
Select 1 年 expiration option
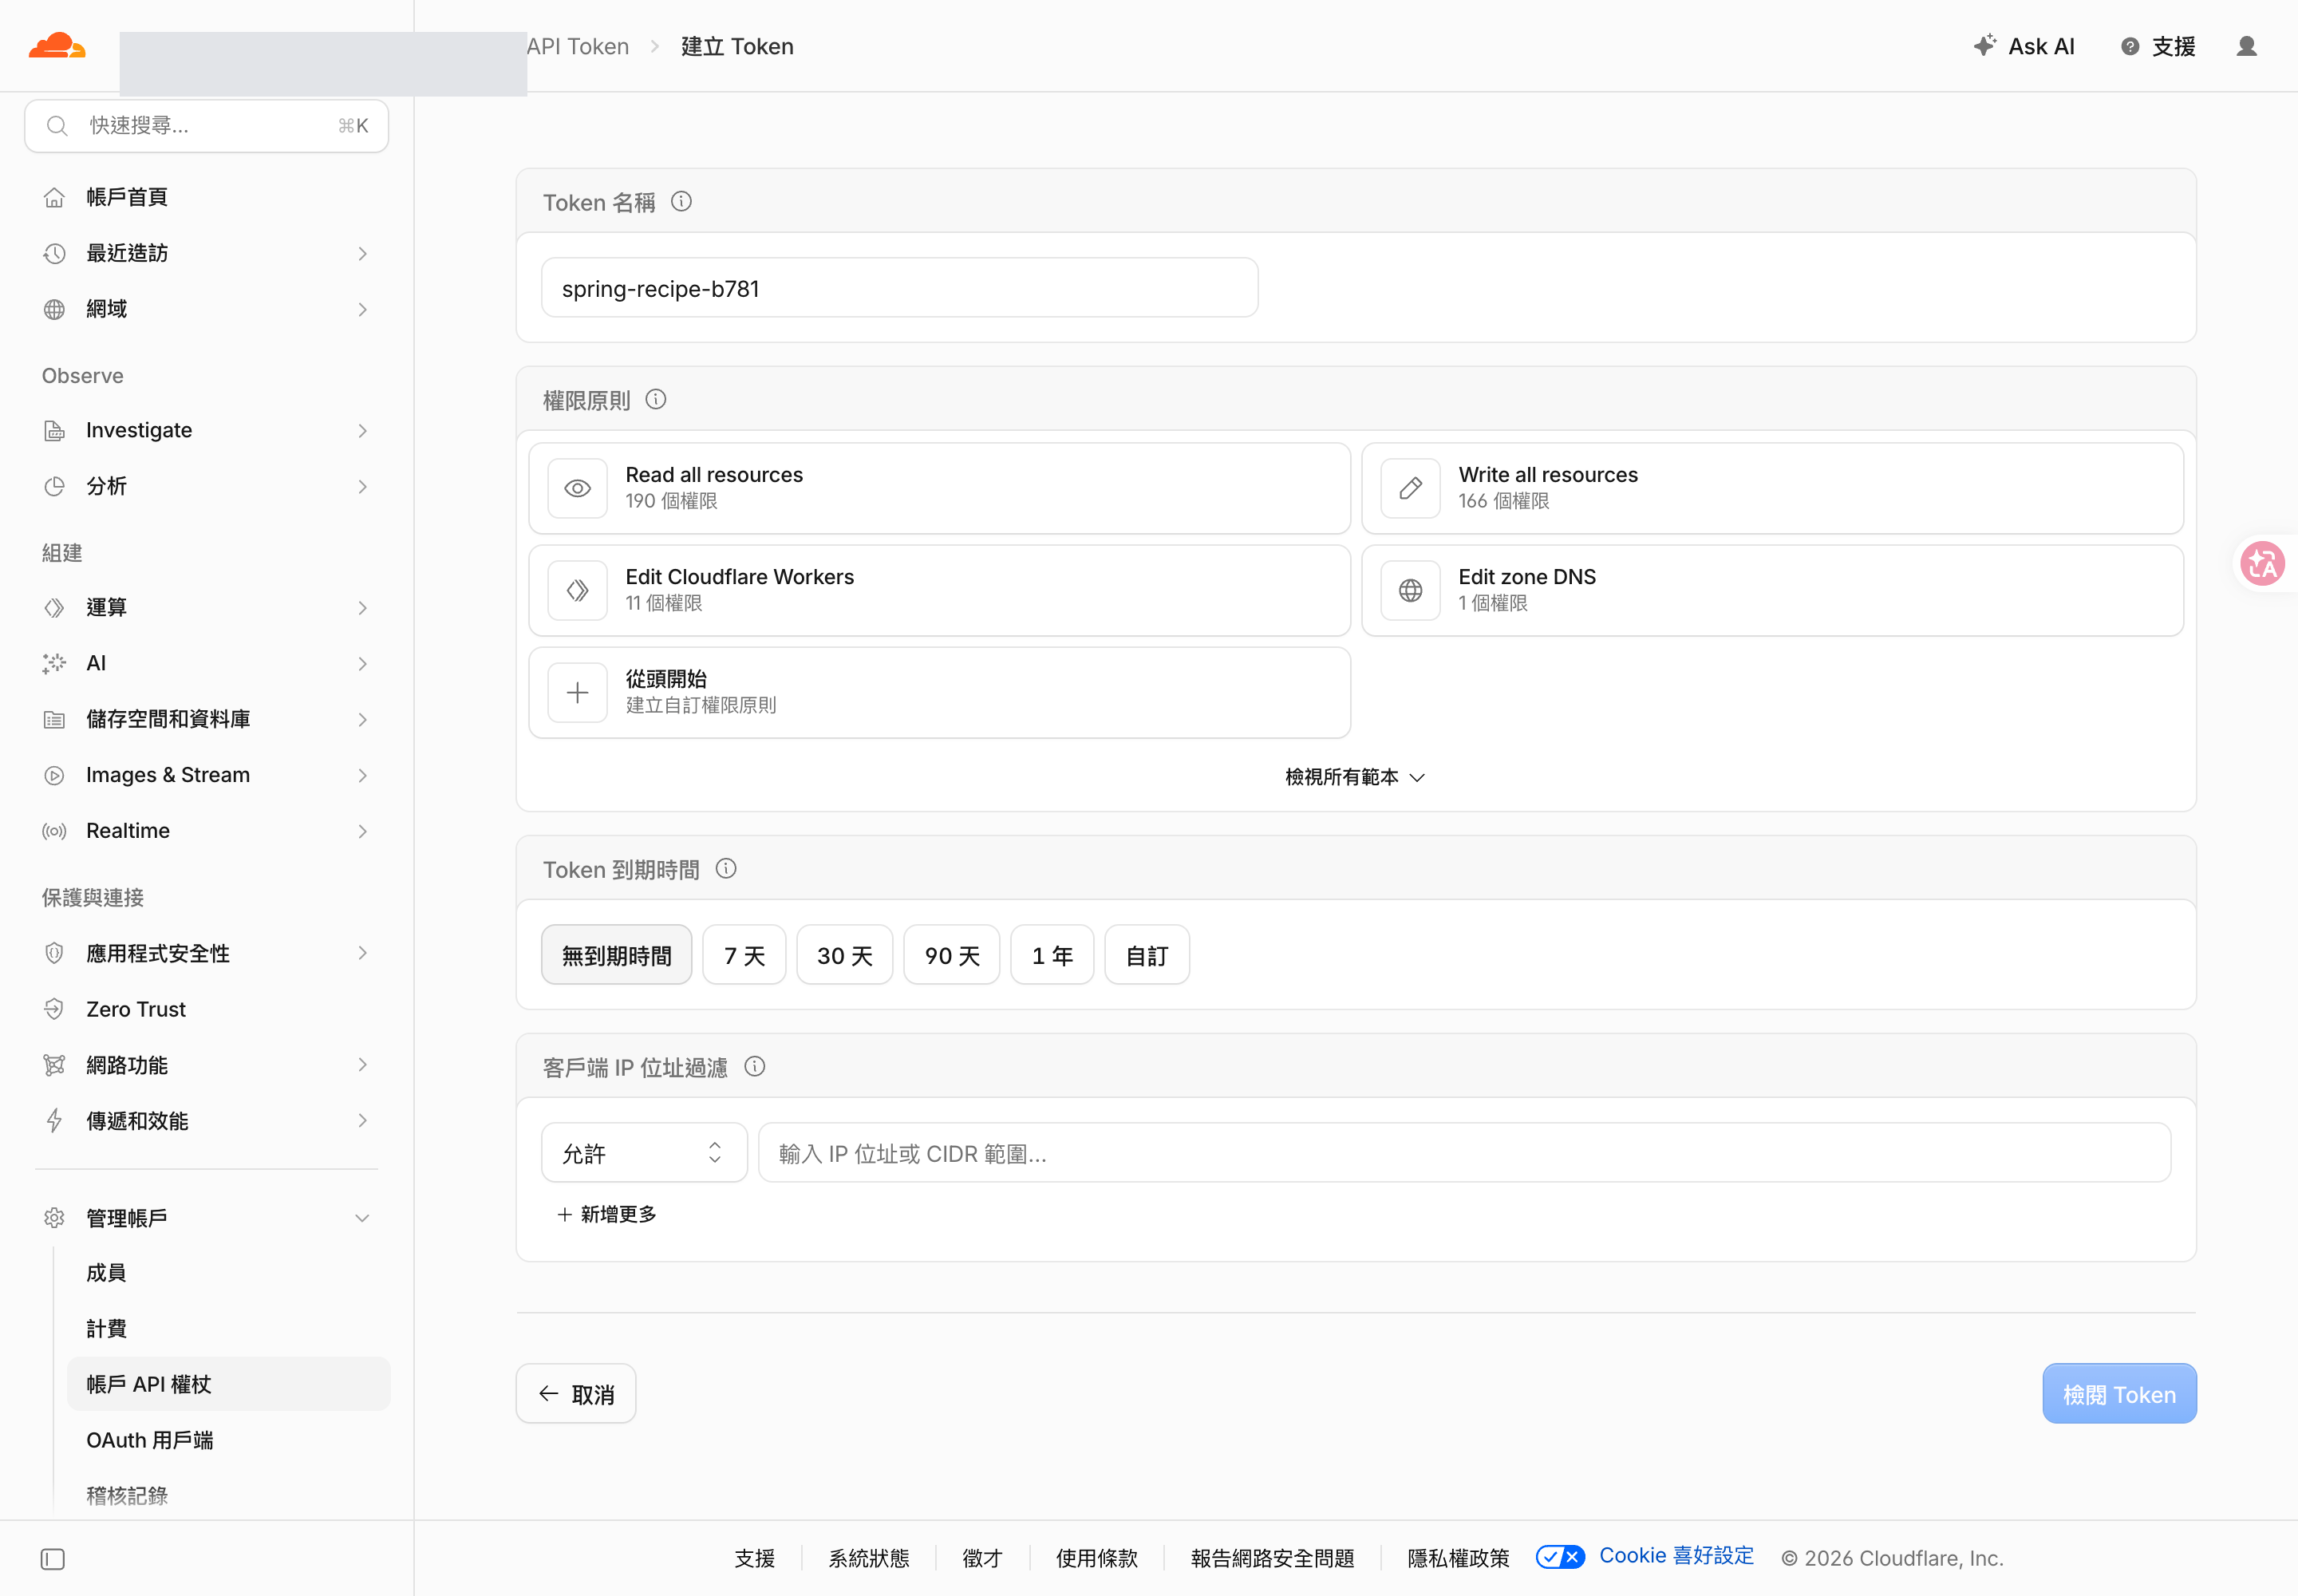[x=1052, y=955]
